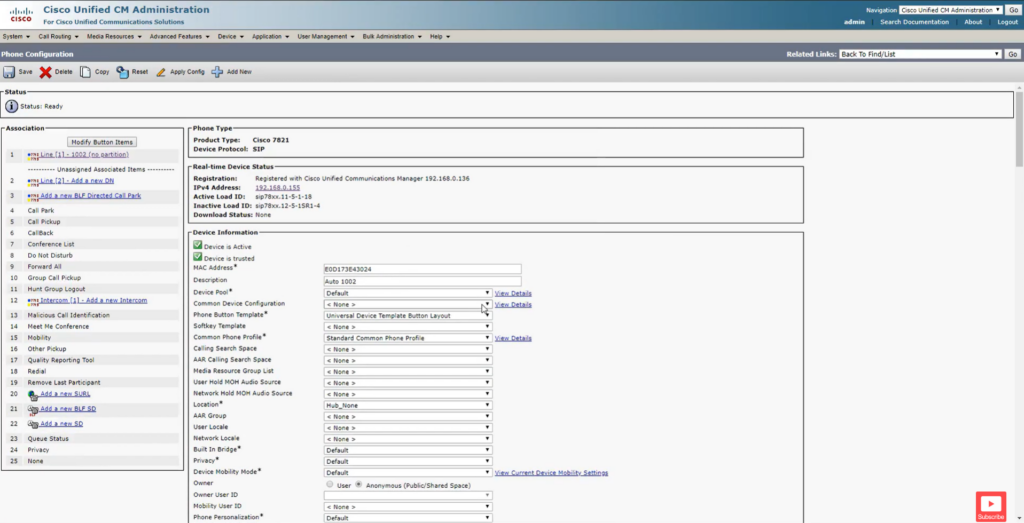
Task: Click the Go button beside Navigation
Action: point(1012,10)
